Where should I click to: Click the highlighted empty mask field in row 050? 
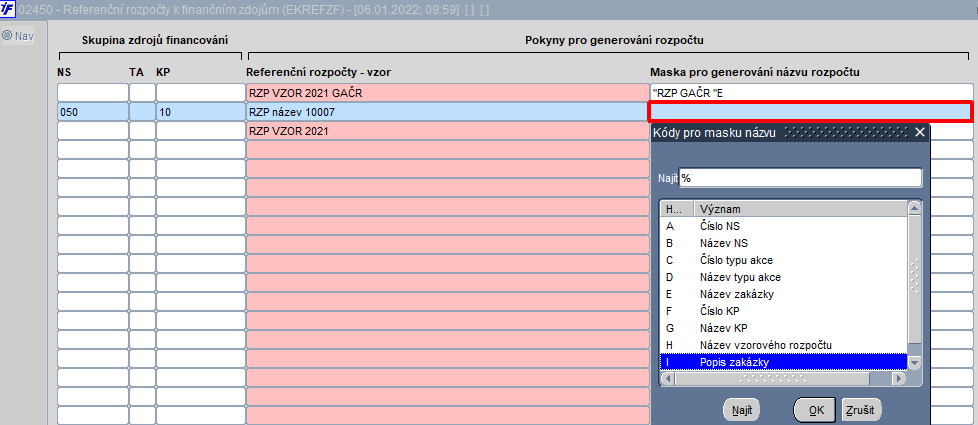811,112
